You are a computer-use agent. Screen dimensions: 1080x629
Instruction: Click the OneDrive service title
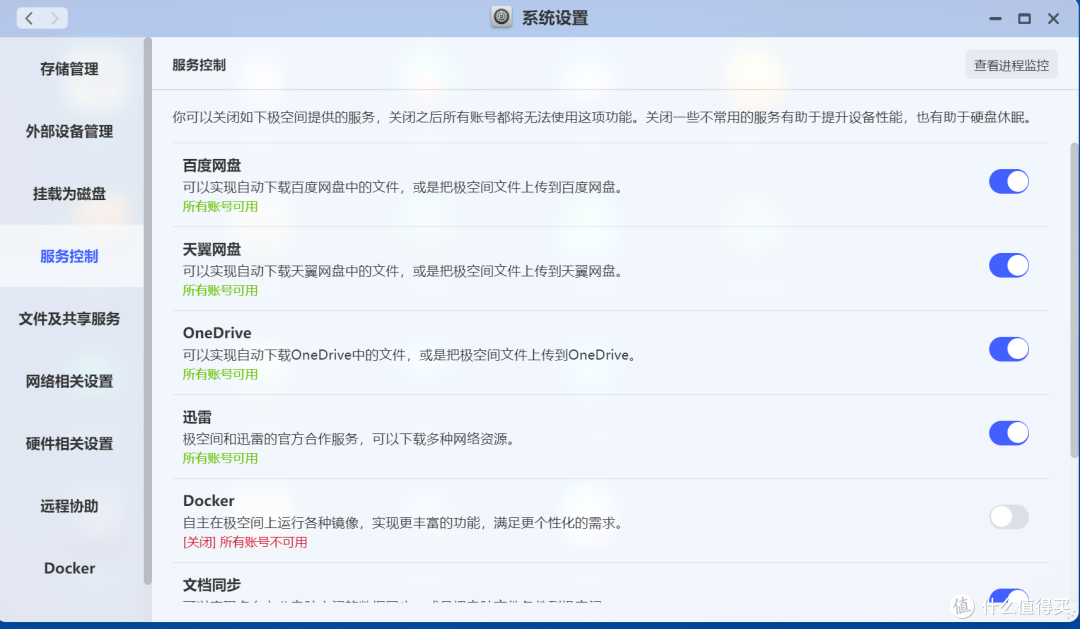pyautogui.click(x=217, y=333)
